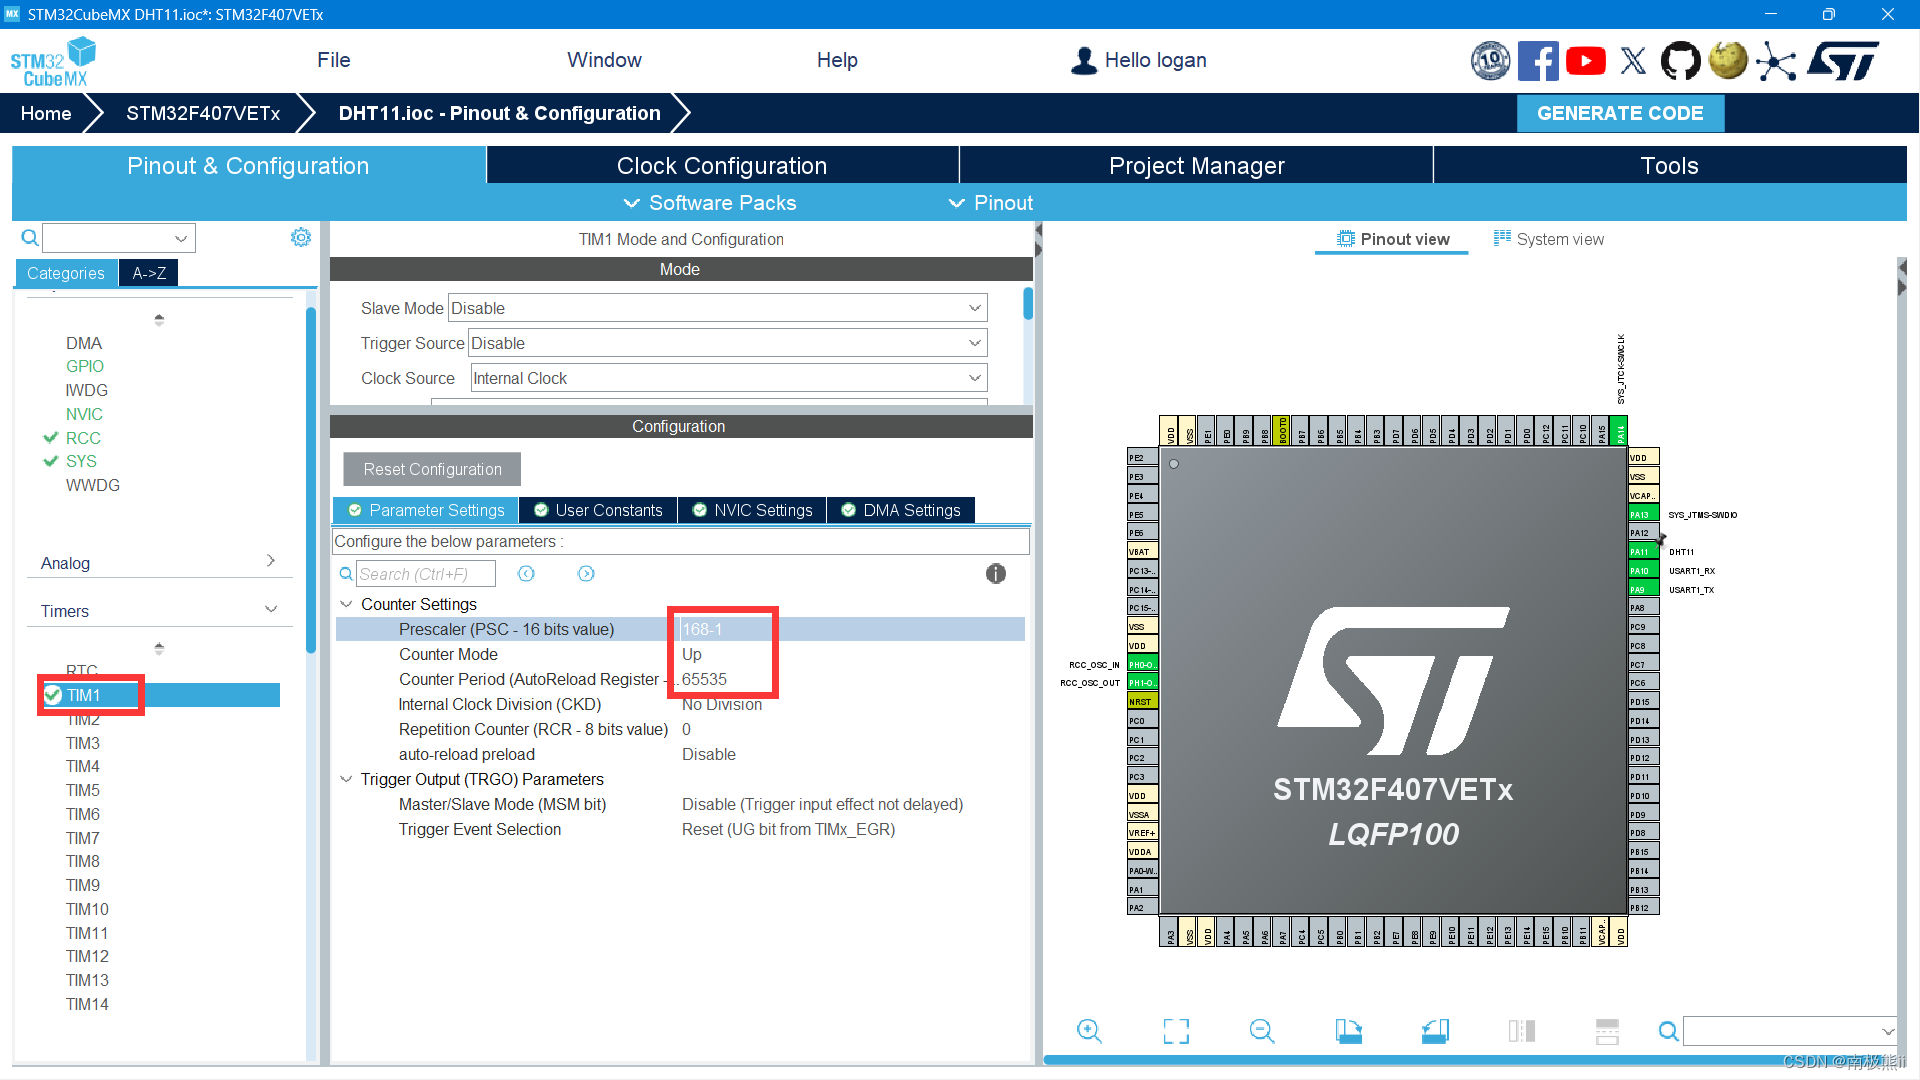Zoom out of the pinout view
This screenshot has height=1080, width=1920.
pos(1262,1031)
